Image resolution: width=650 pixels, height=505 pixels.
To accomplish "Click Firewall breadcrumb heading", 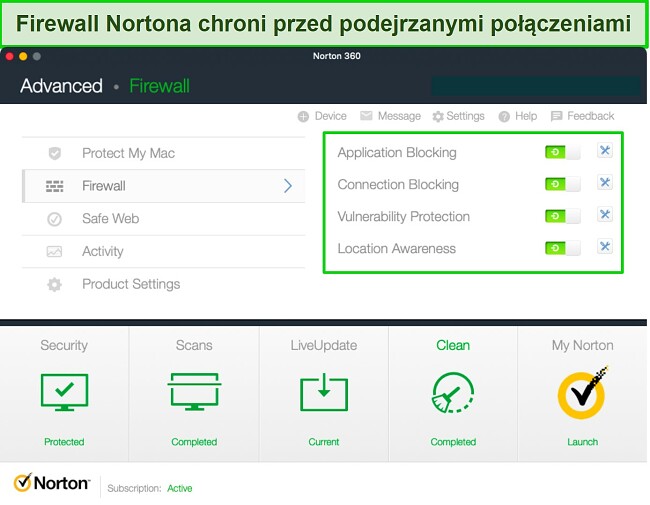I will coord(160,86).
